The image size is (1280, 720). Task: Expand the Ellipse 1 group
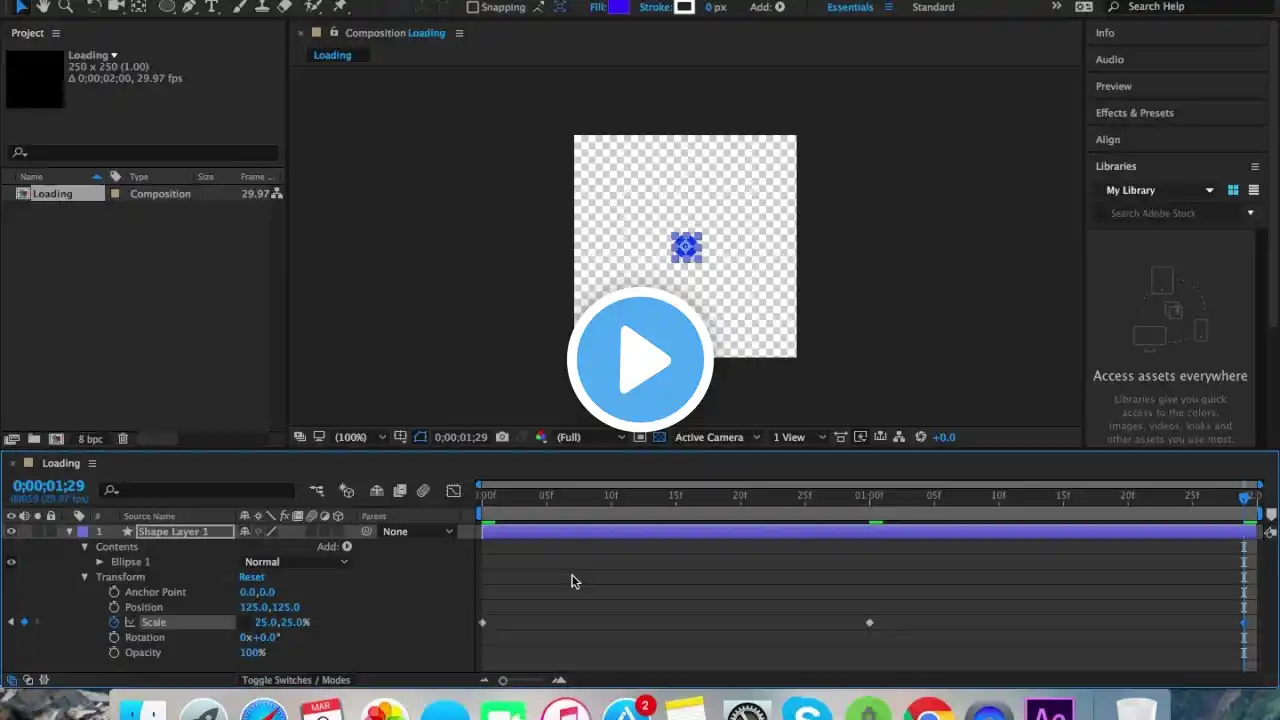click(x=99, y=562)
